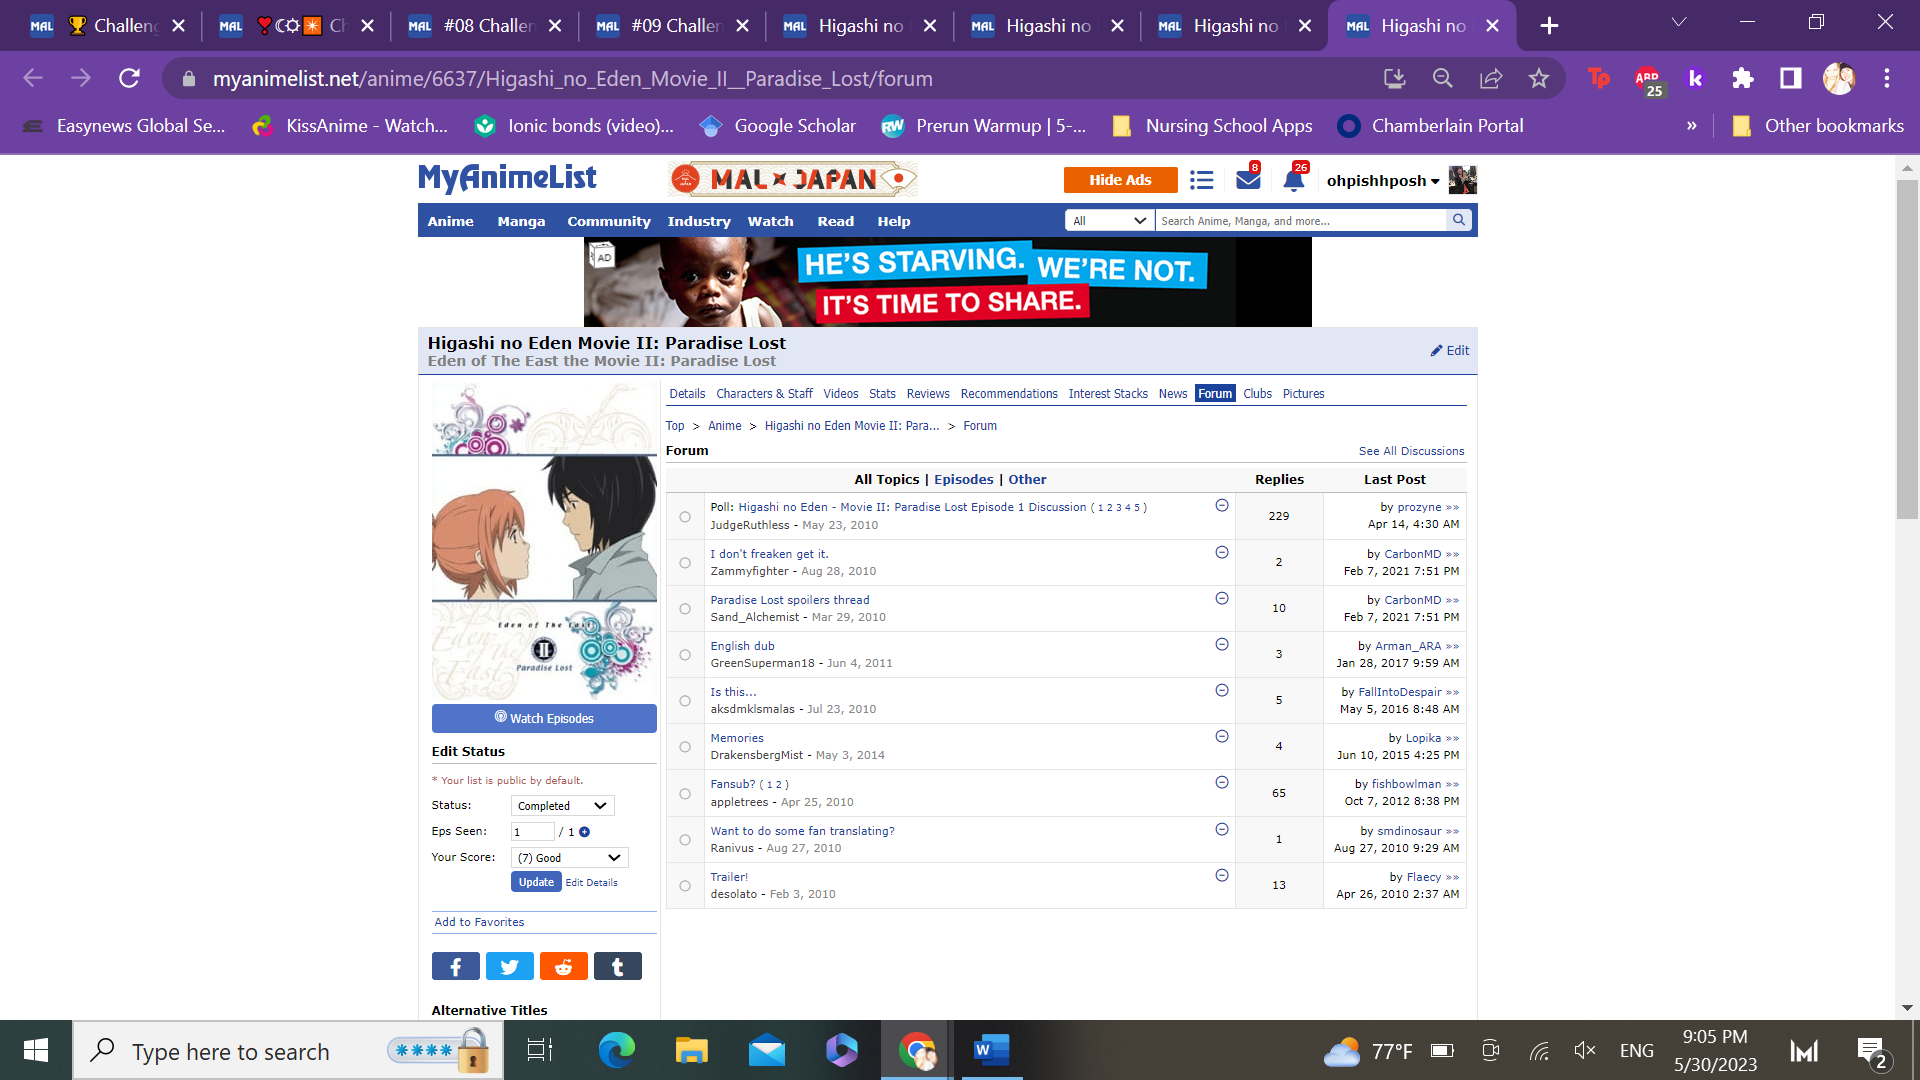Select radio button for English dub topic
The image size is (1920, 1080).
pyautogui.click(x=685, y=655)
